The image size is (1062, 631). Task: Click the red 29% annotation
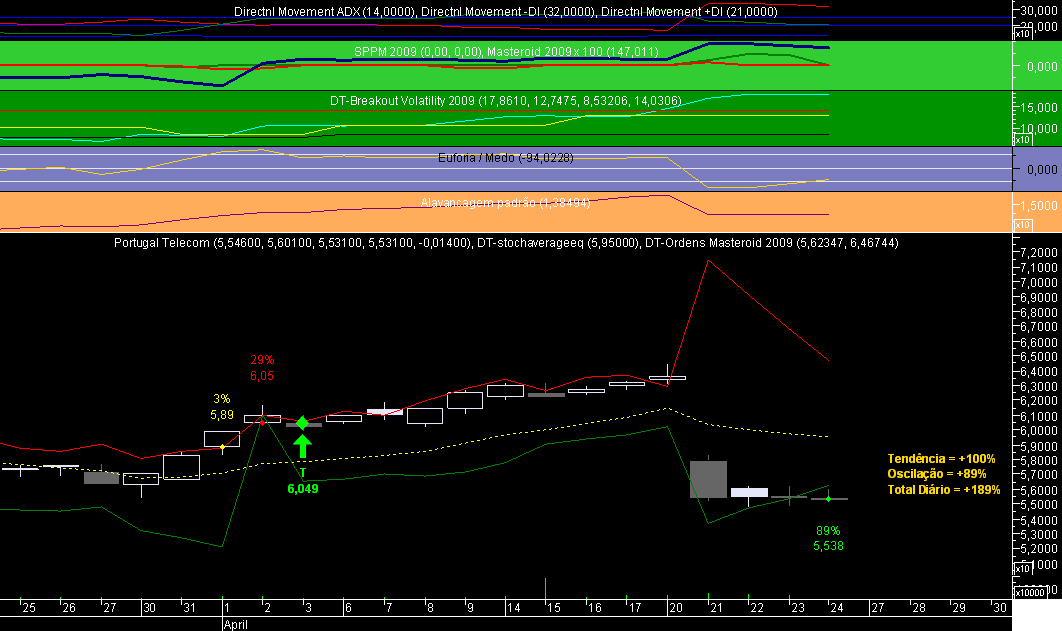pyautogui.click(x=262, y=360)
